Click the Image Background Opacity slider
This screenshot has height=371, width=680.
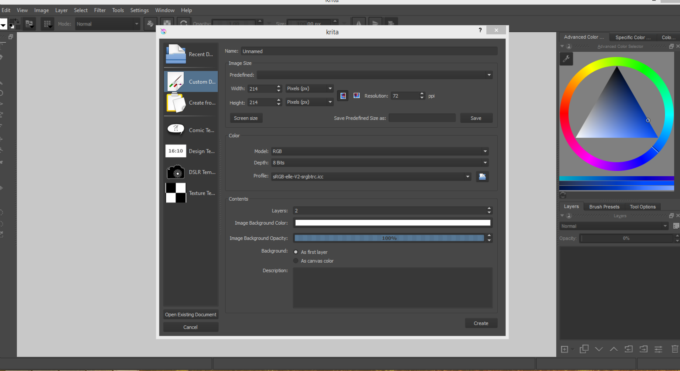pyautogui.click(x=389, y=238)
